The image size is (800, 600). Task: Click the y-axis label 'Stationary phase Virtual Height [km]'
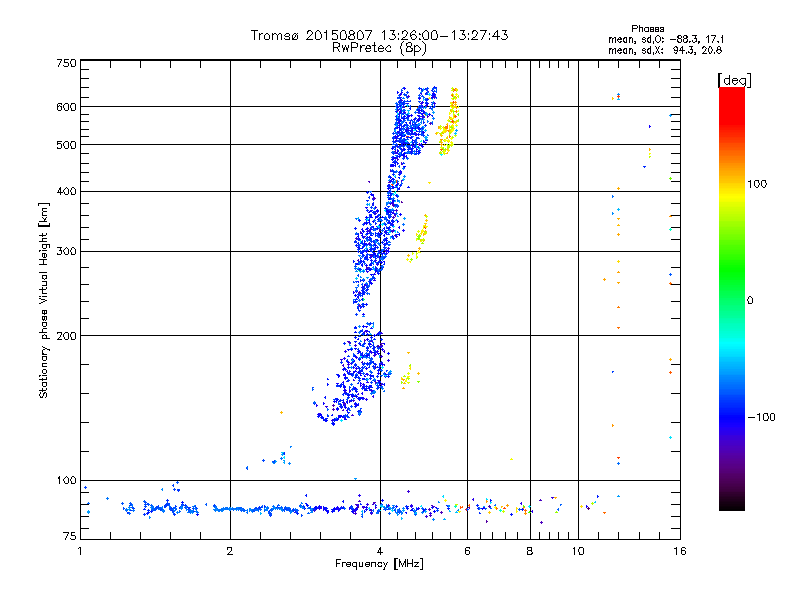point(44,300)
